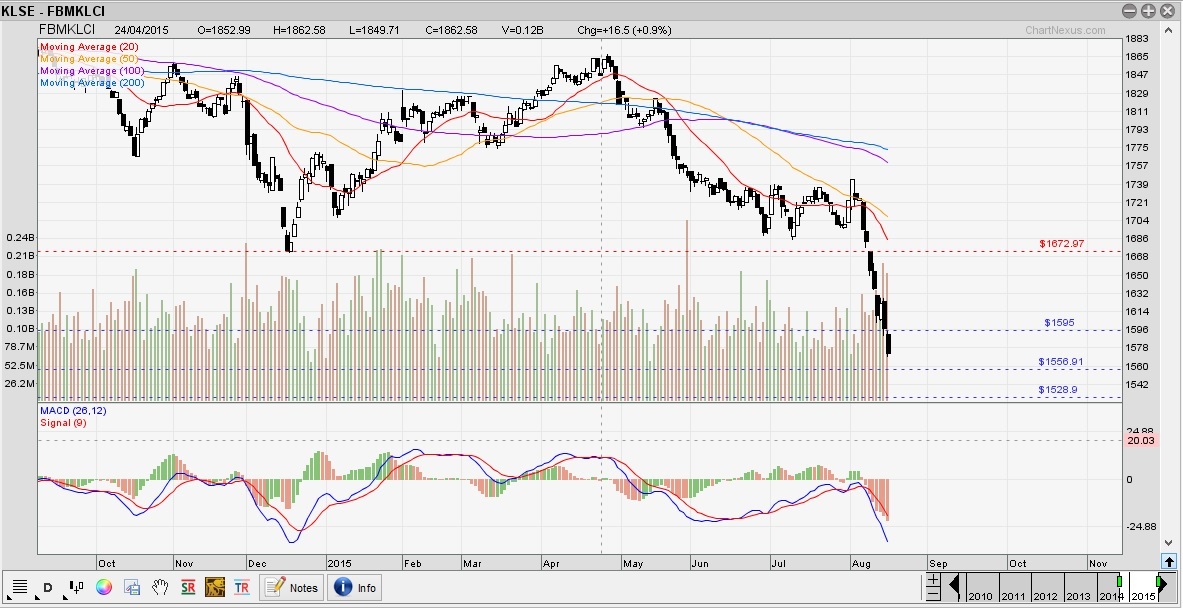Click the L=1849.71 low value
The image size is (1183, 608).
(374, 30)
